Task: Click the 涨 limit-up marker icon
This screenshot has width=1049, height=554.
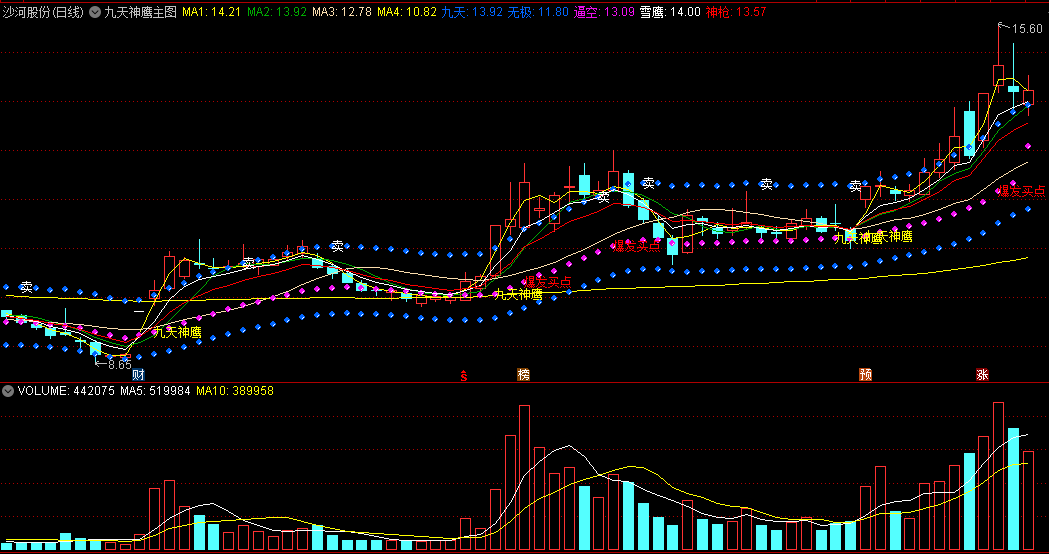Action: pos(982,375)
